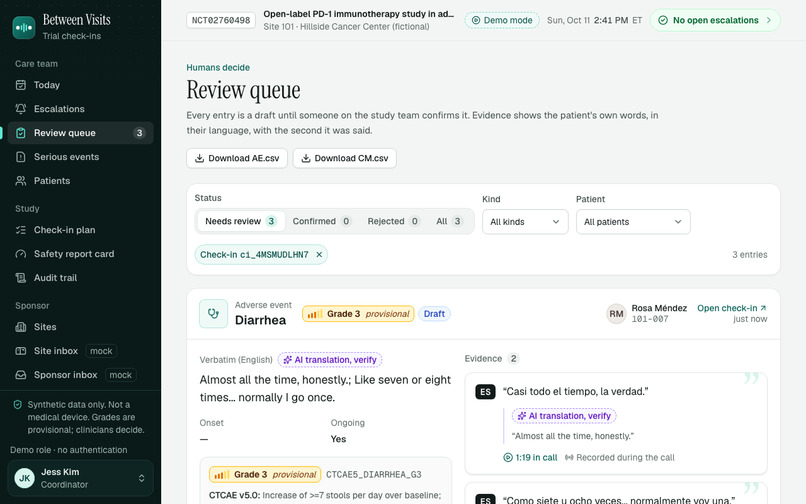
Task: Click the Safety report card gauge icon
Action: (x=21, y=254)
